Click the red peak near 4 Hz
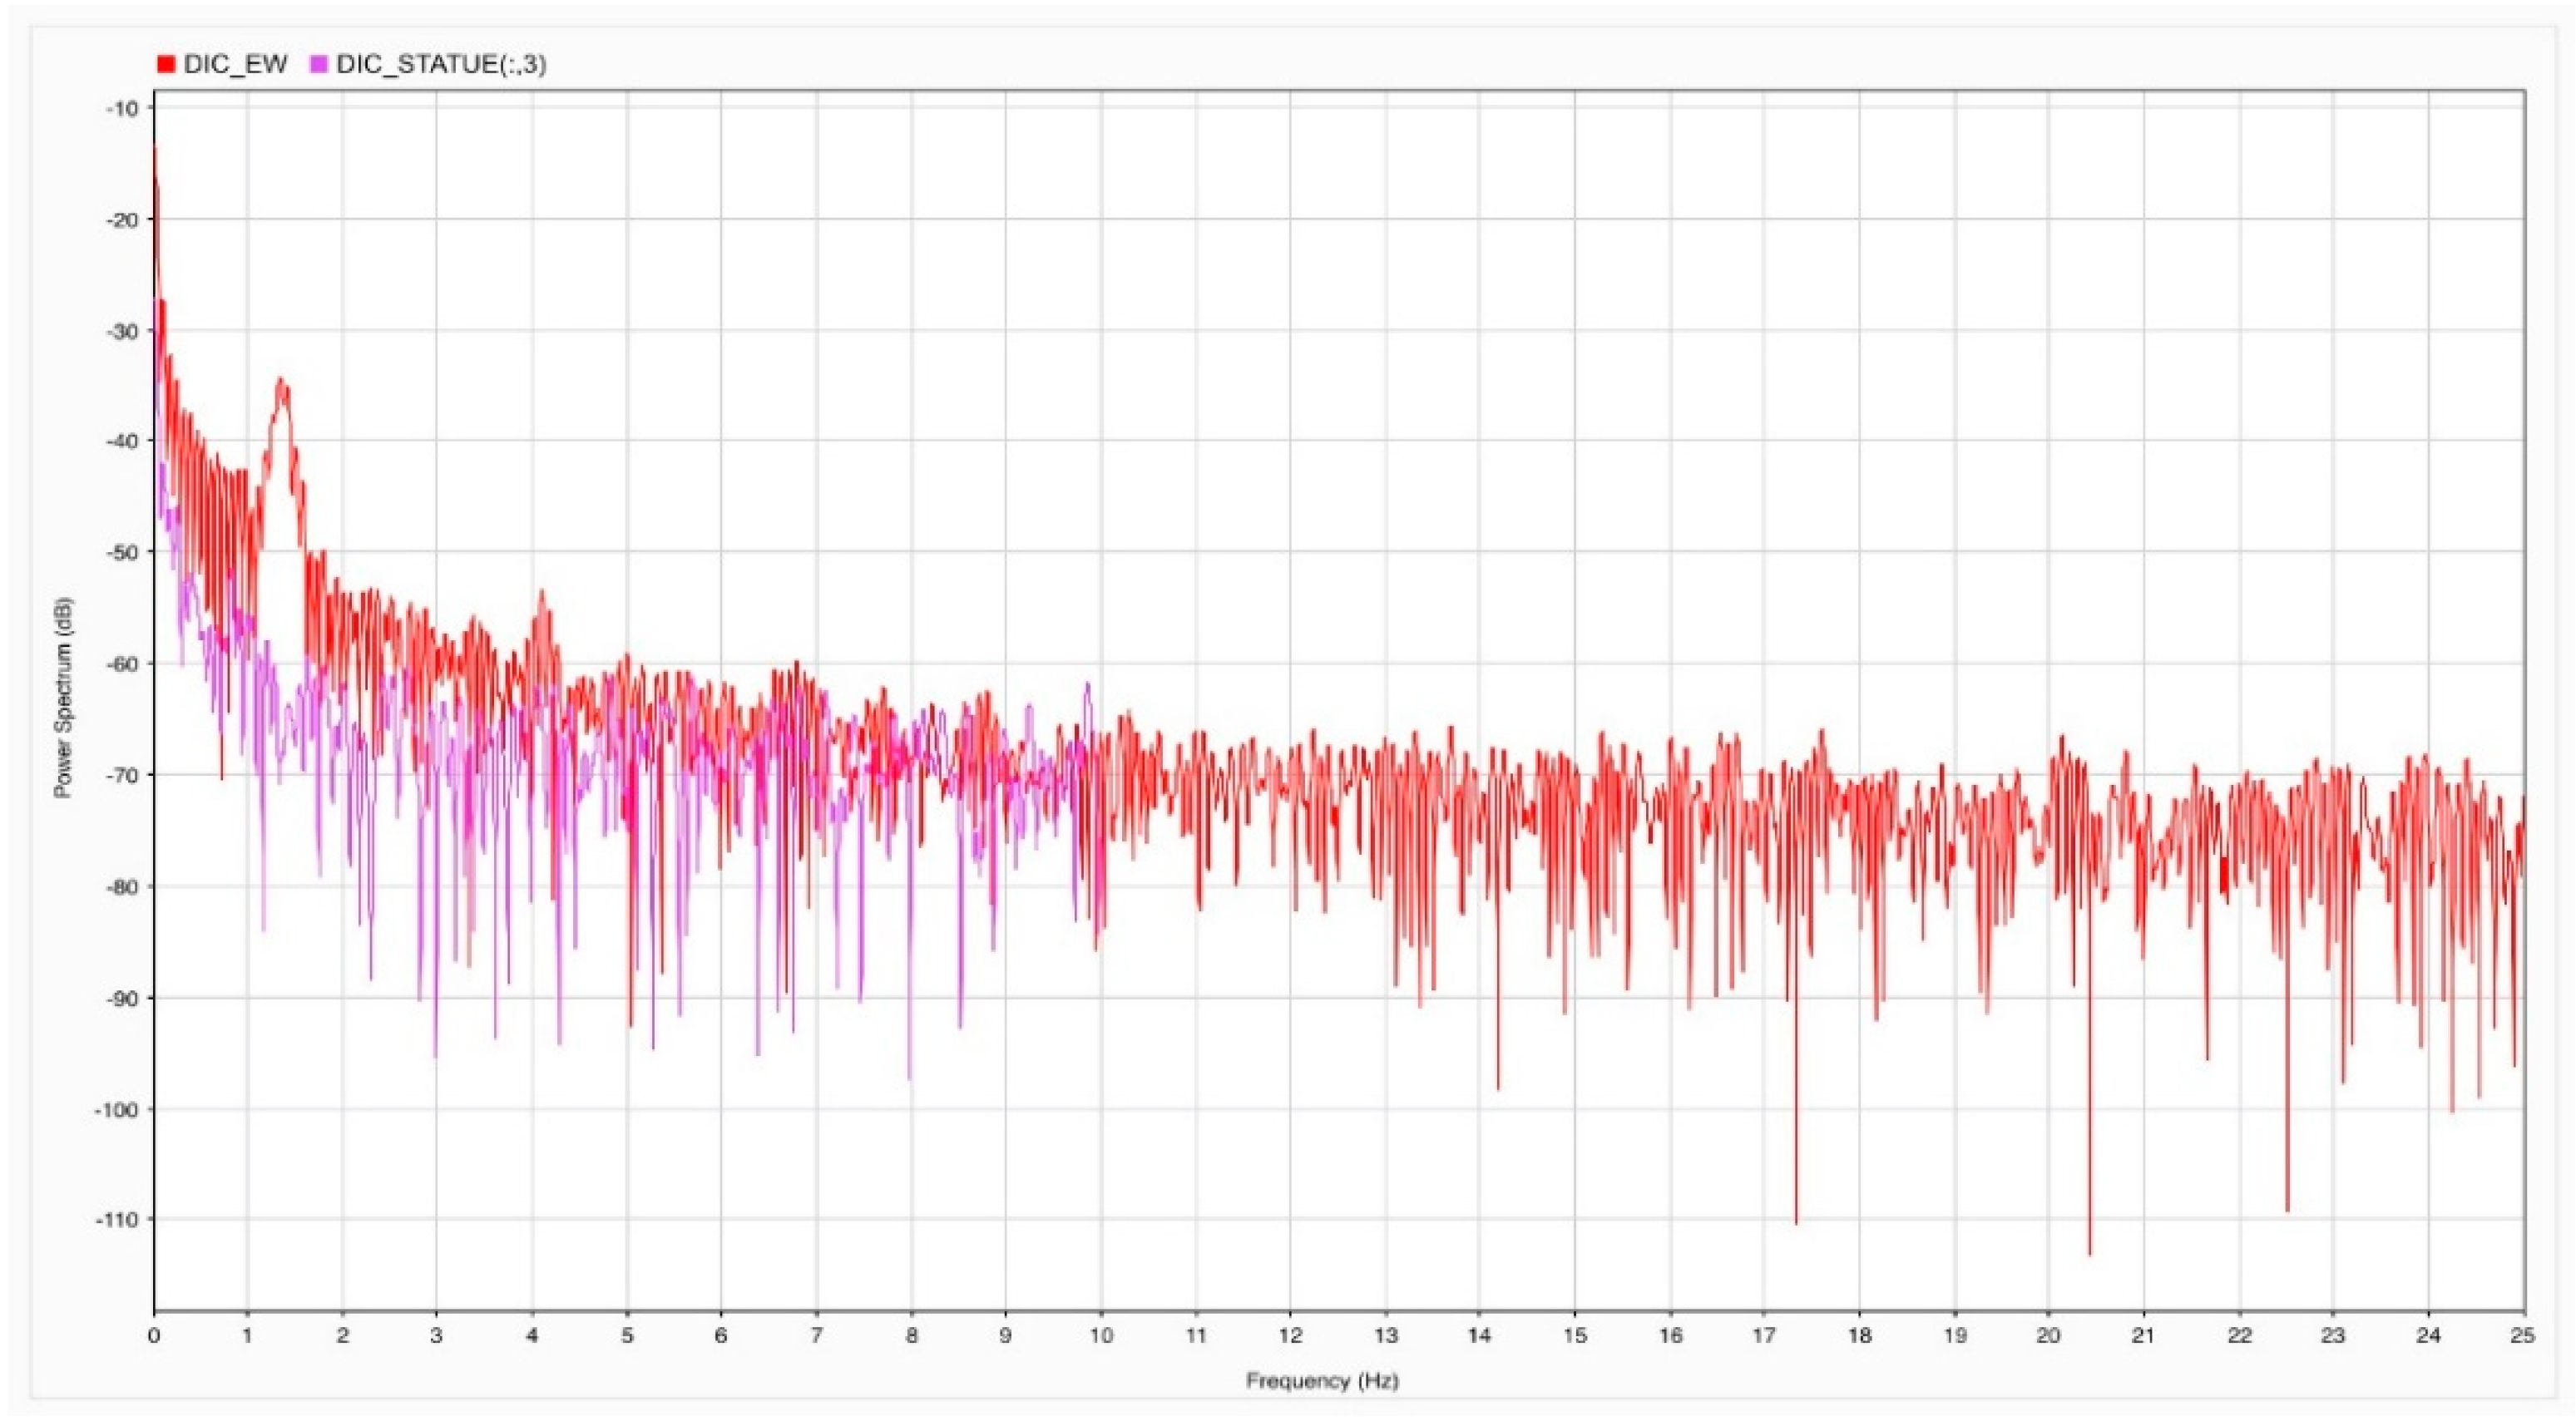Viewport: 2576px width, 1426px height. point(542,593)
